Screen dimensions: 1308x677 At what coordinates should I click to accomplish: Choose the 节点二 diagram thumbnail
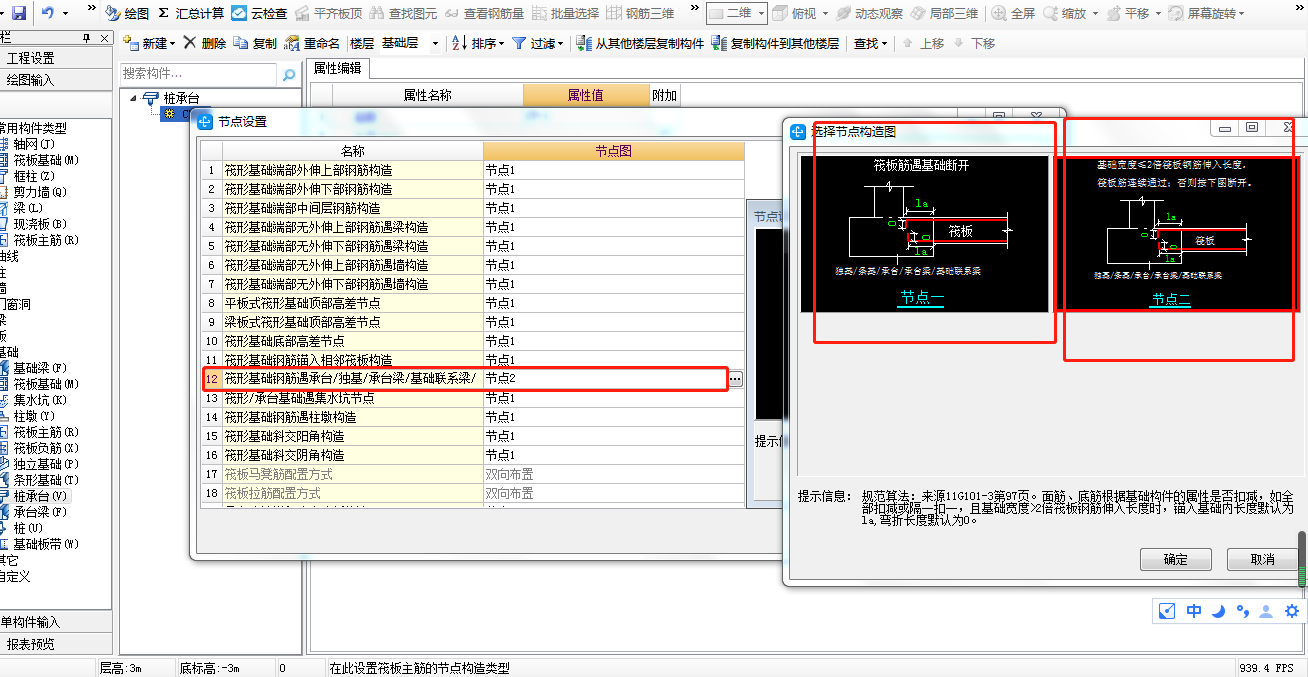click(x=1176, y=233)
